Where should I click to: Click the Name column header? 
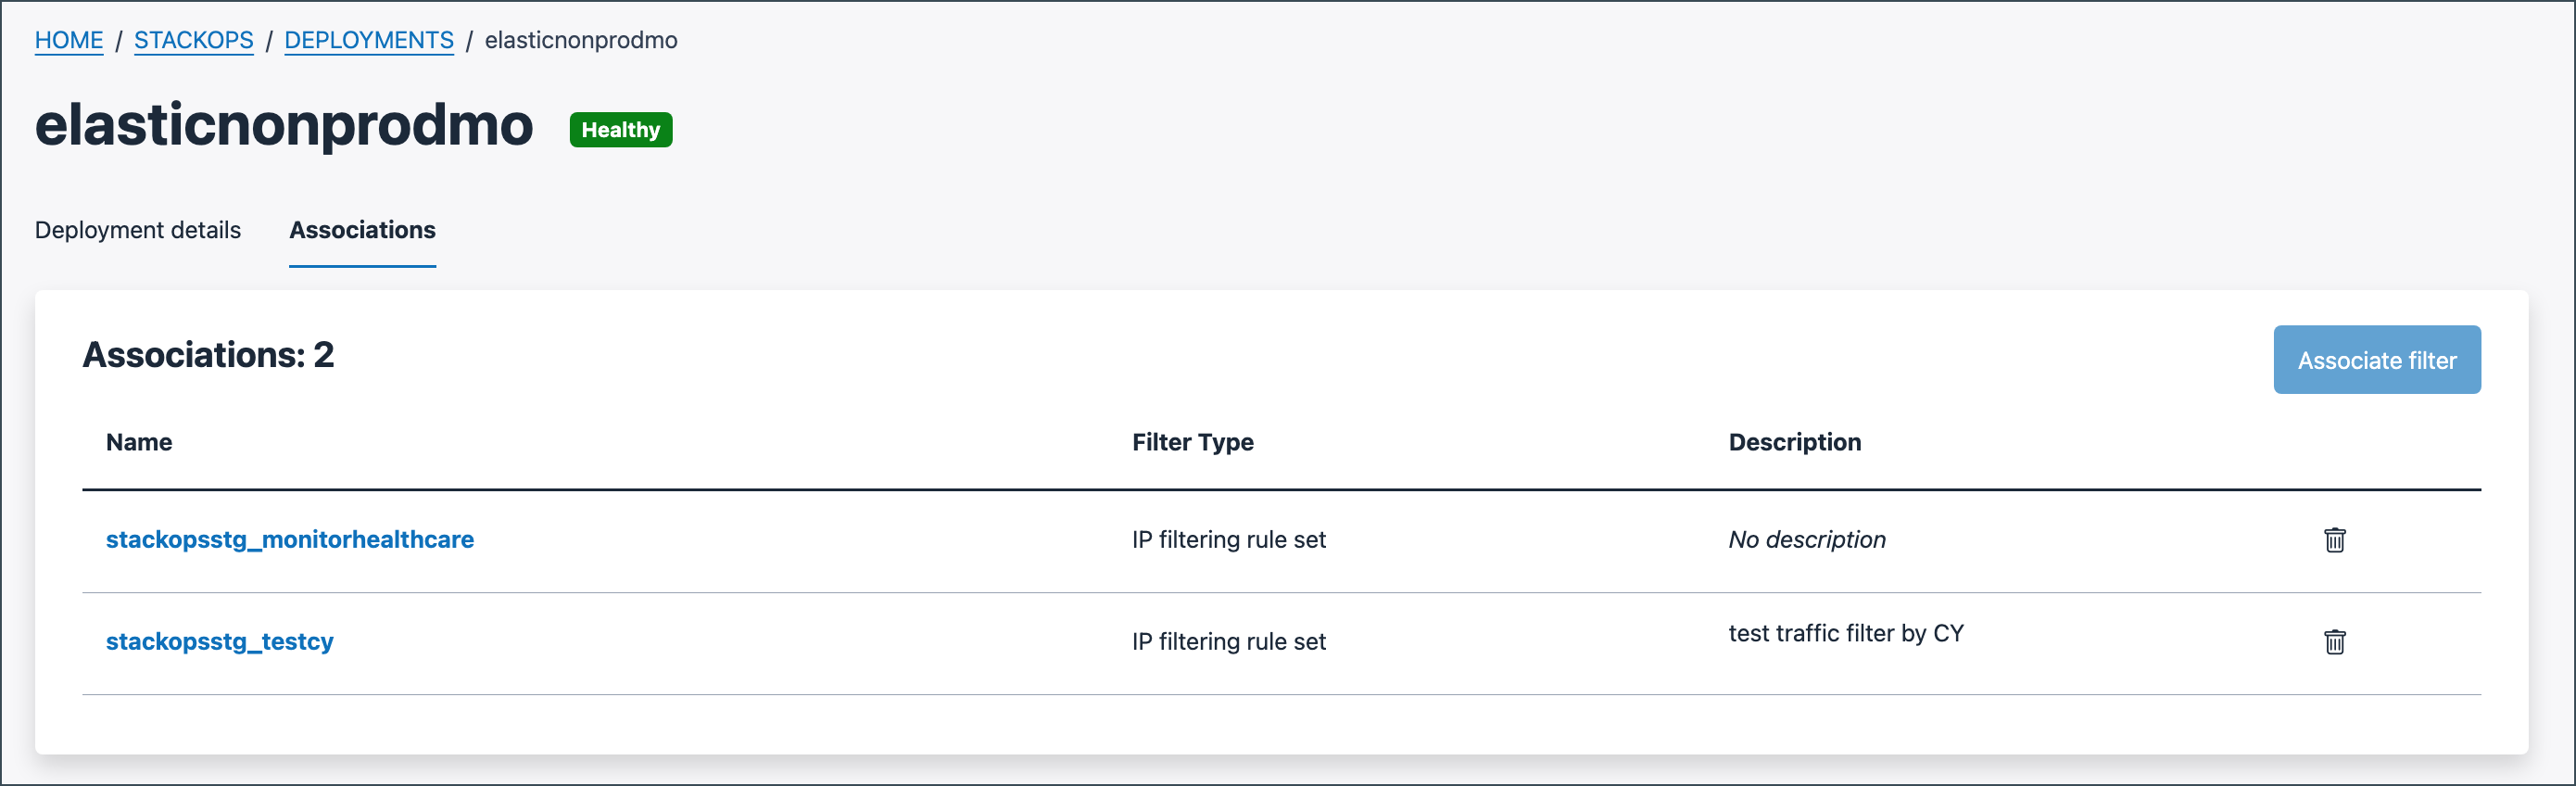[x=138, y=442]
